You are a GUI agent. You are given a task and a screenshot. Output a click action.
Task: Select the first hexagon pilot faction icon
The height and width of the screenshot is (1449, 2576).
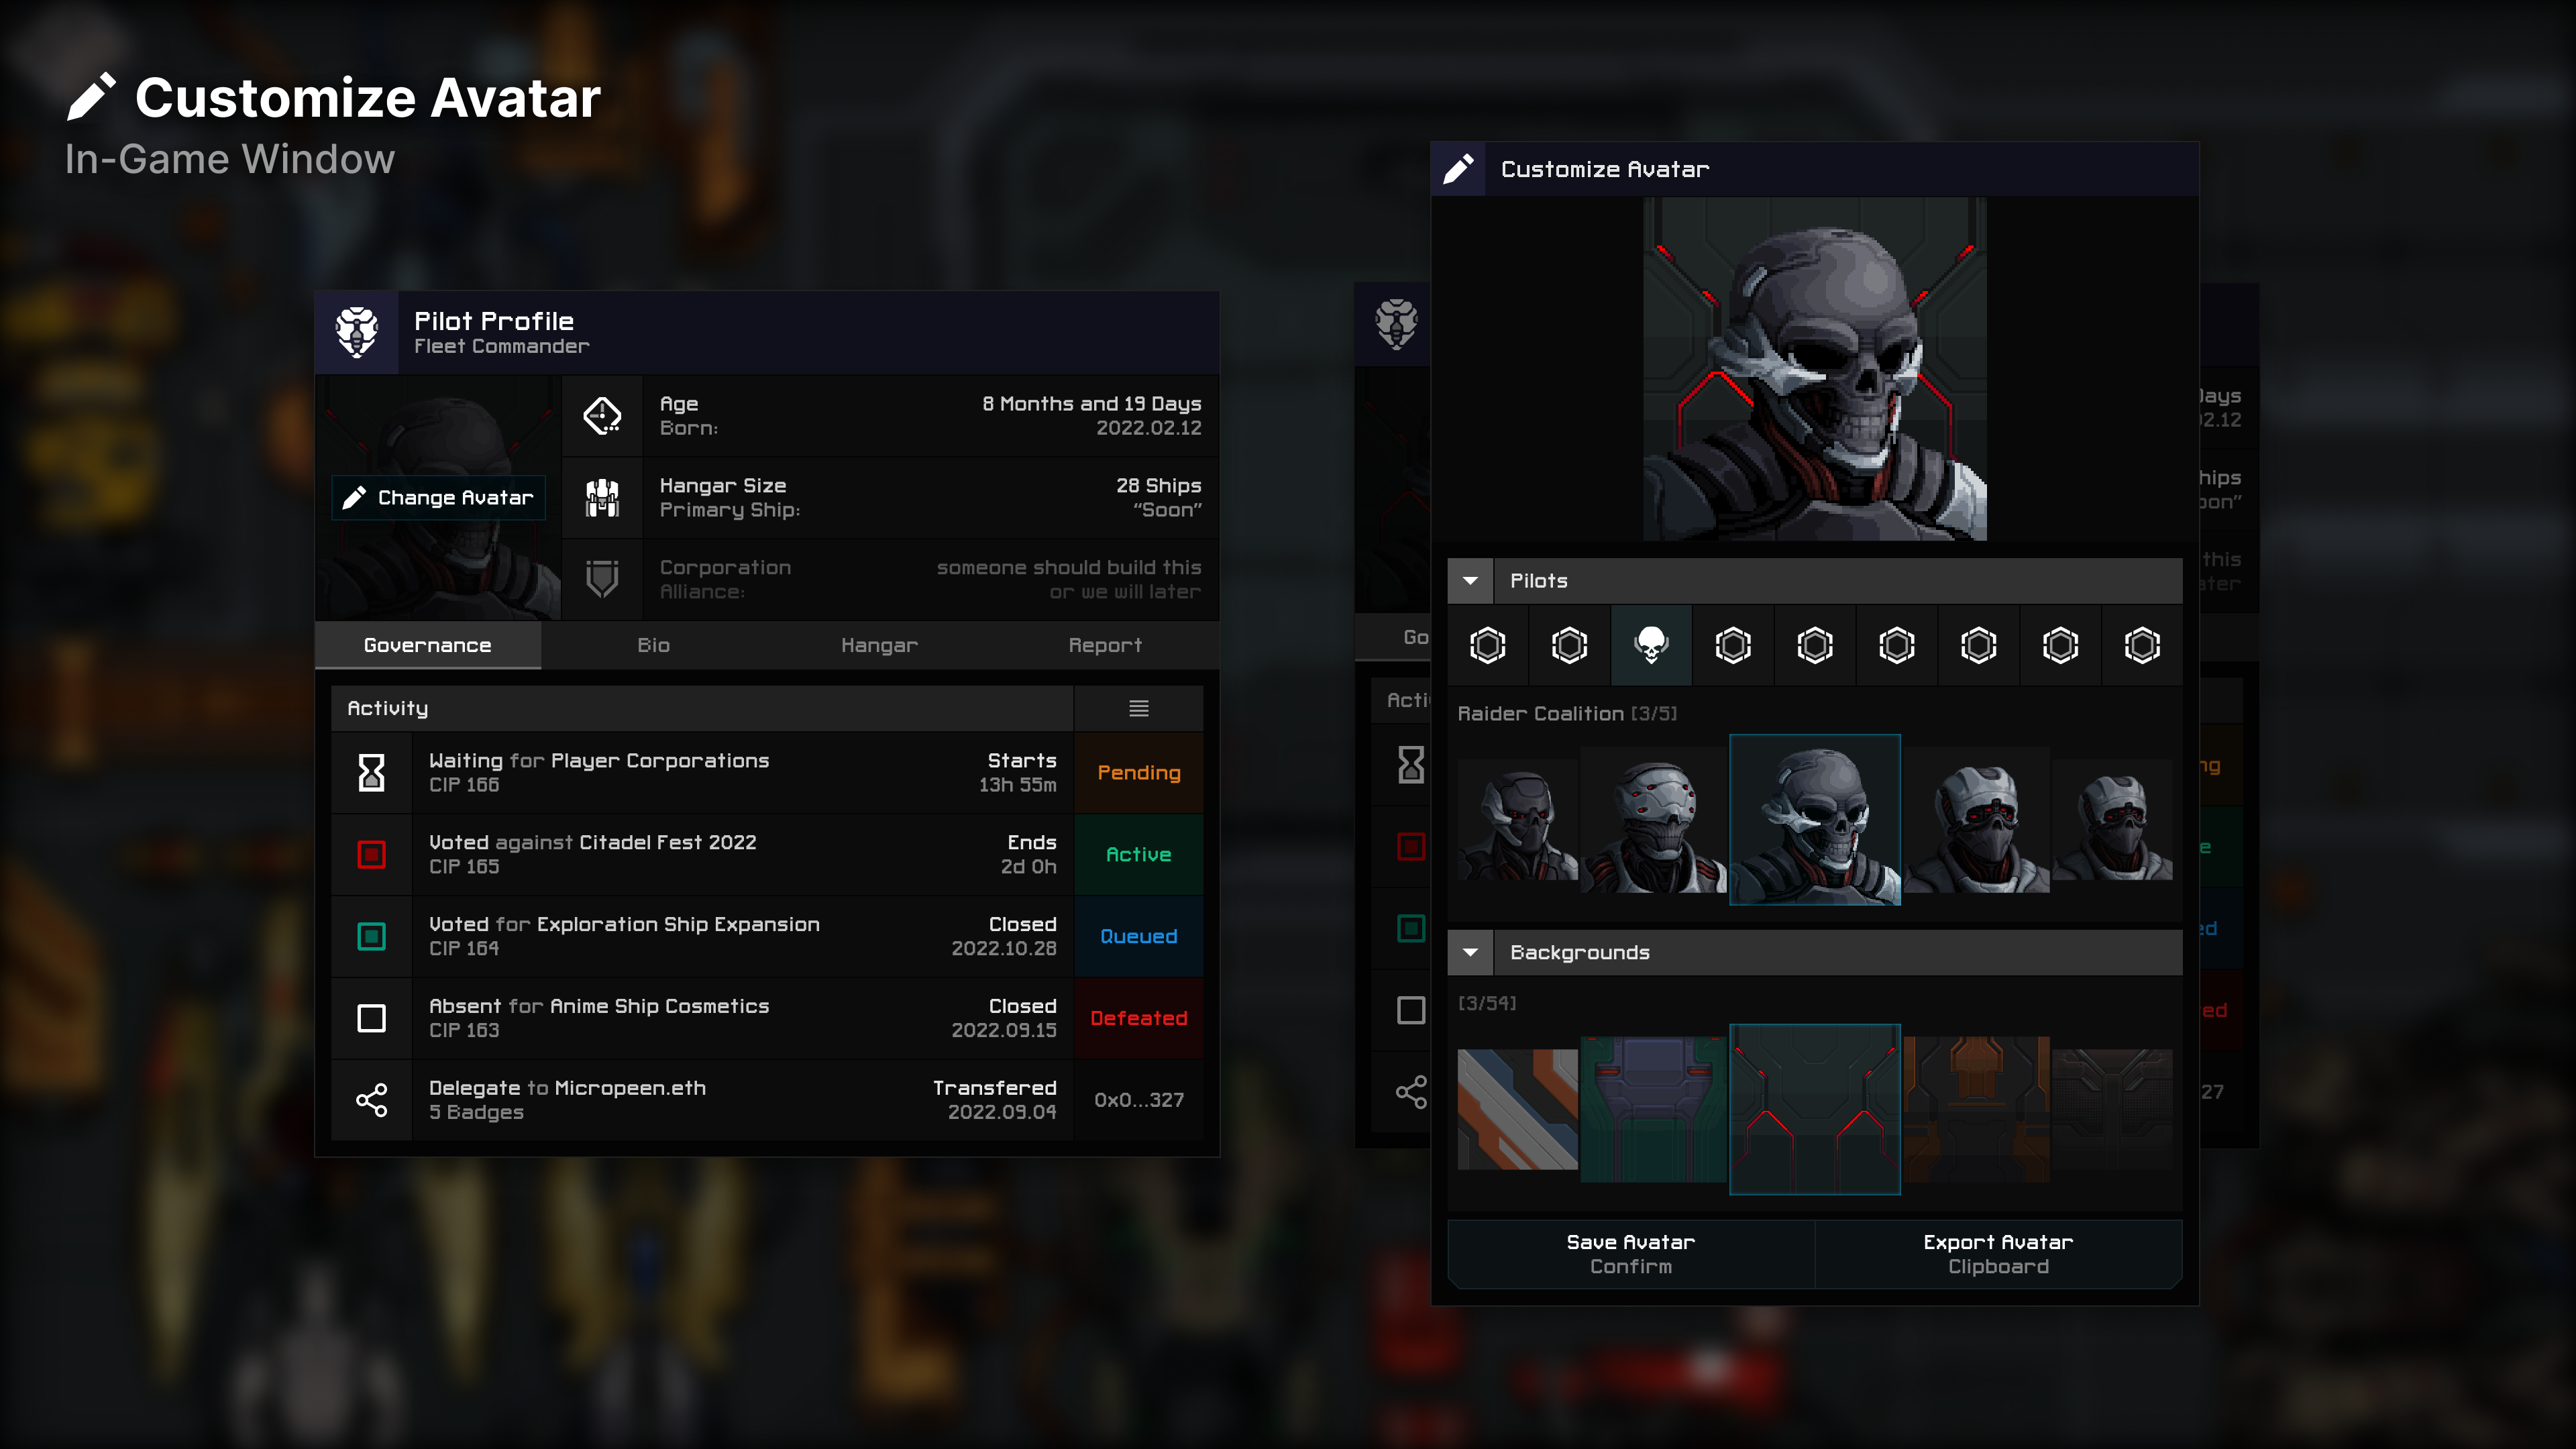[x=1487, y=645]
